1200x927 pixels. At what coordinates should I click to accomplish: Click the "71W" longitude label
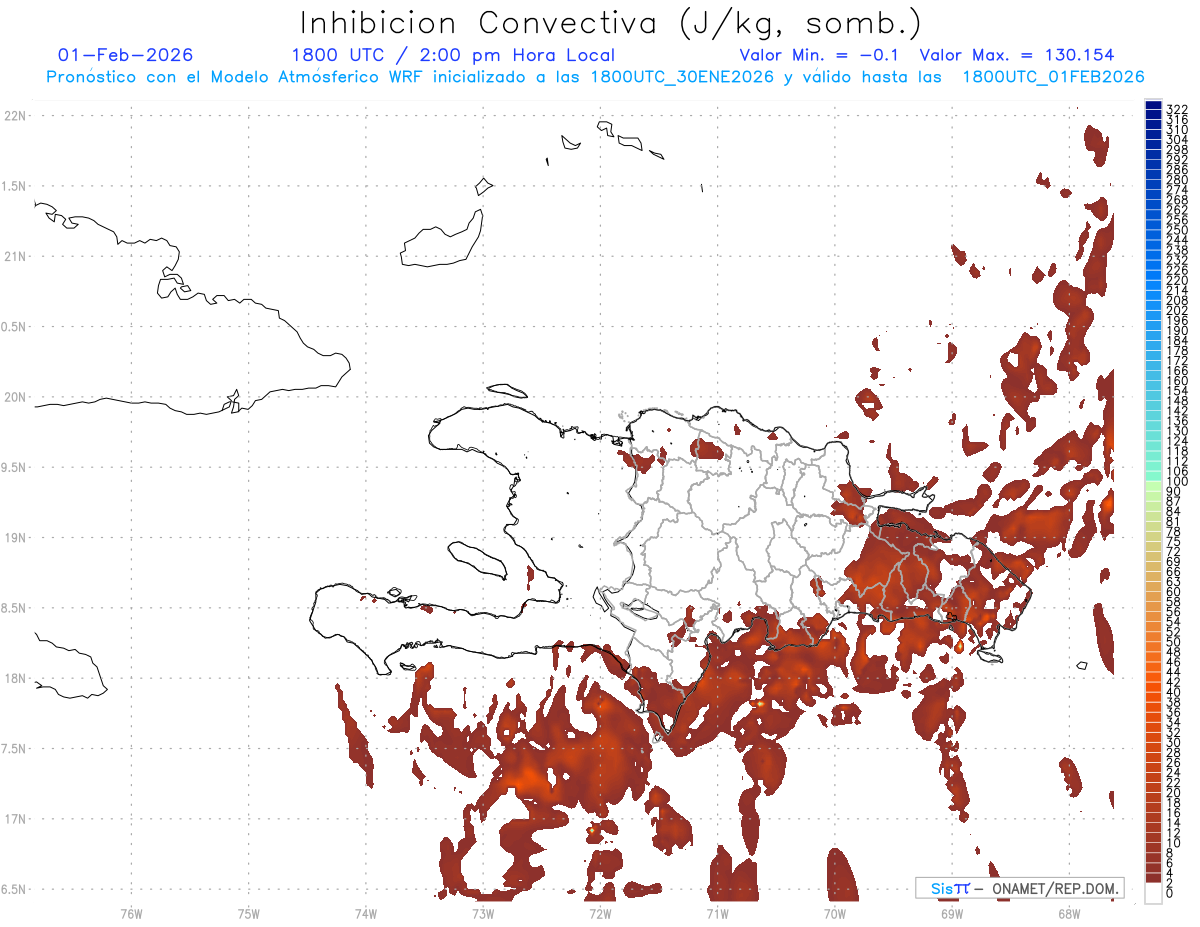[x=717, y=913]
